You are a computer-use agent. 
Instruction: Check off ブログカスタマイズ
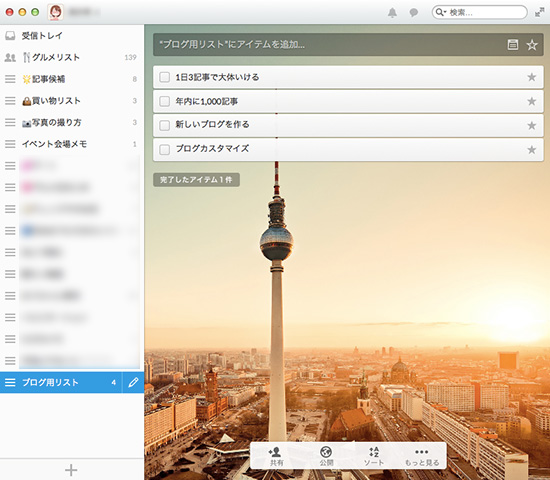[x=165, y=149]
